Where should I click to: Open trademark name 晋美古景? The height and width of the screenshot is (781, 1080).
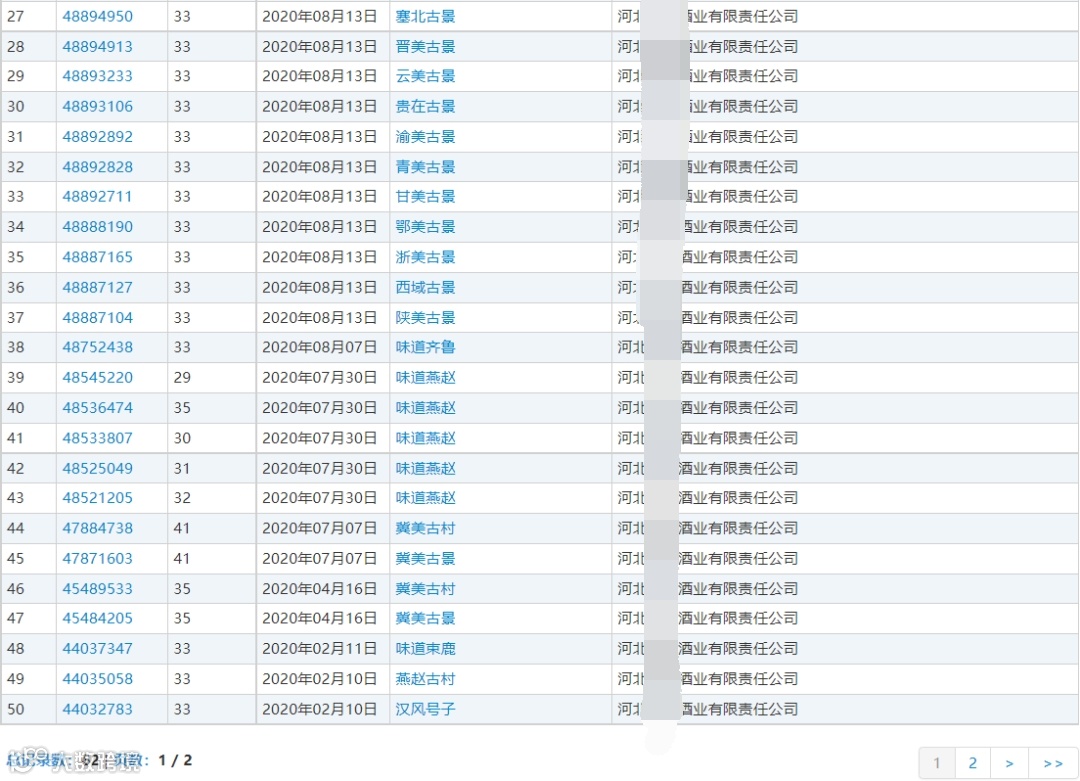425,47
